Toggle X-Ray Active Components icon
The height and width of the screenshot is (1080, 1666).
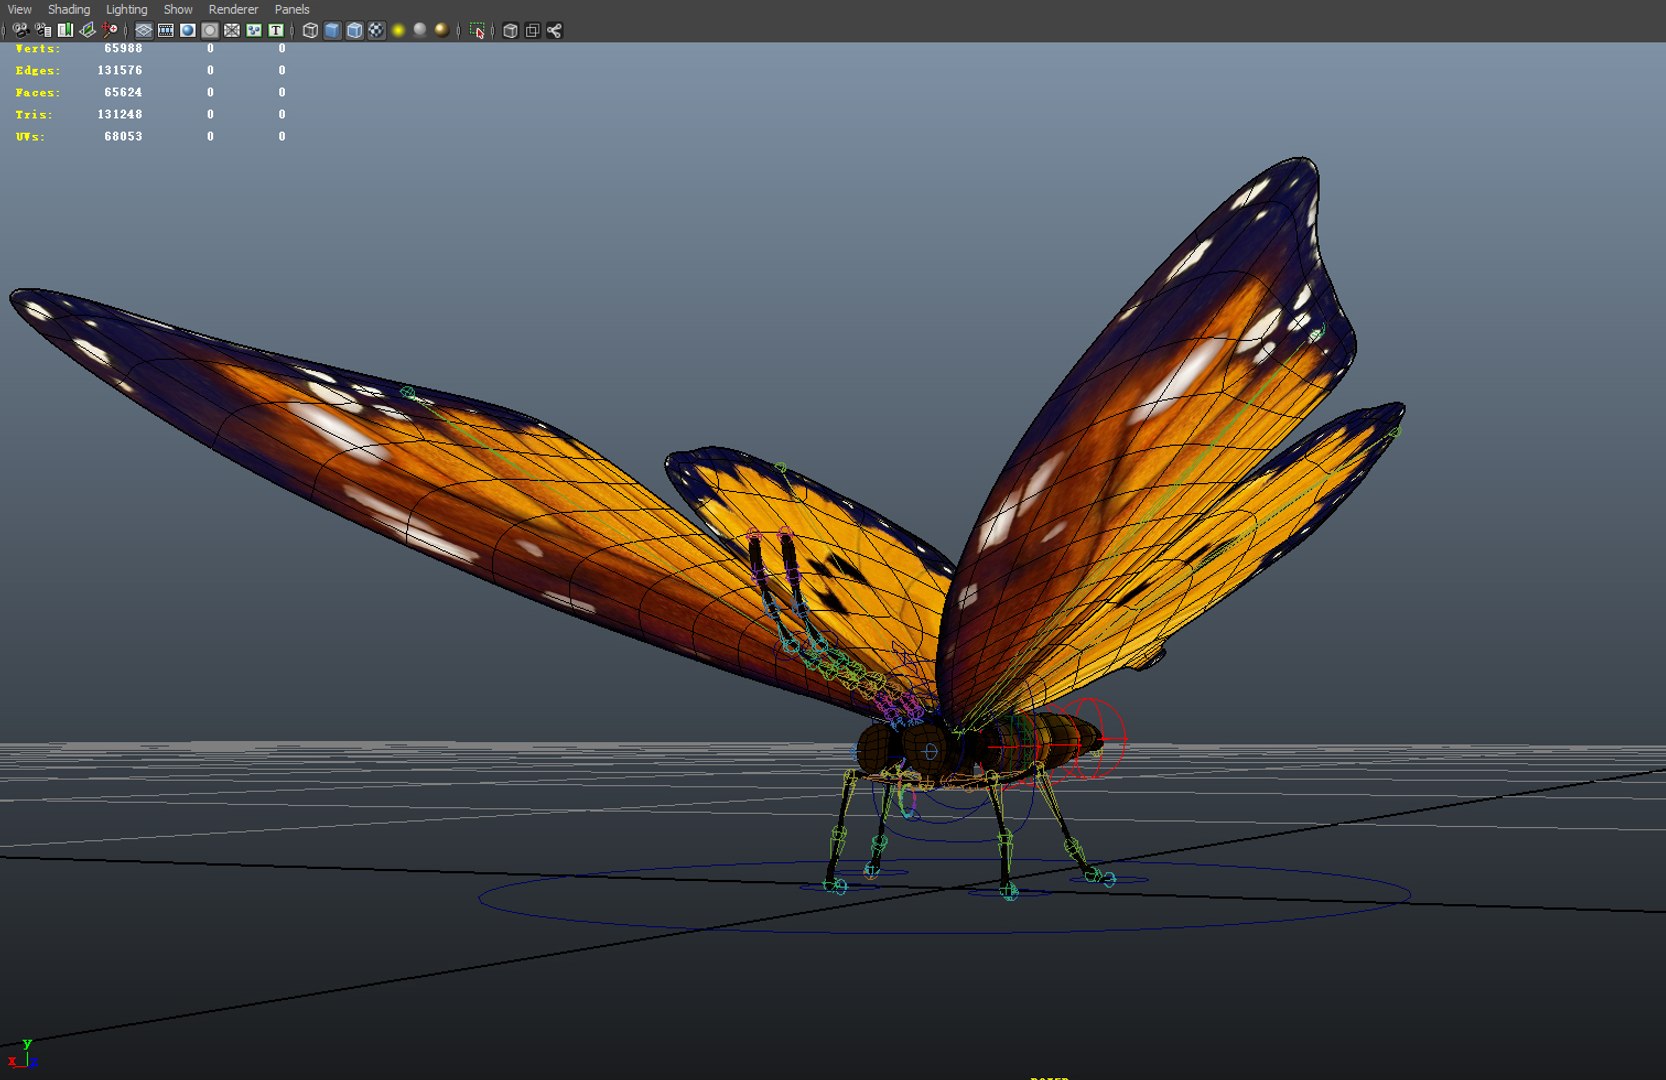[x=532, y=30]
